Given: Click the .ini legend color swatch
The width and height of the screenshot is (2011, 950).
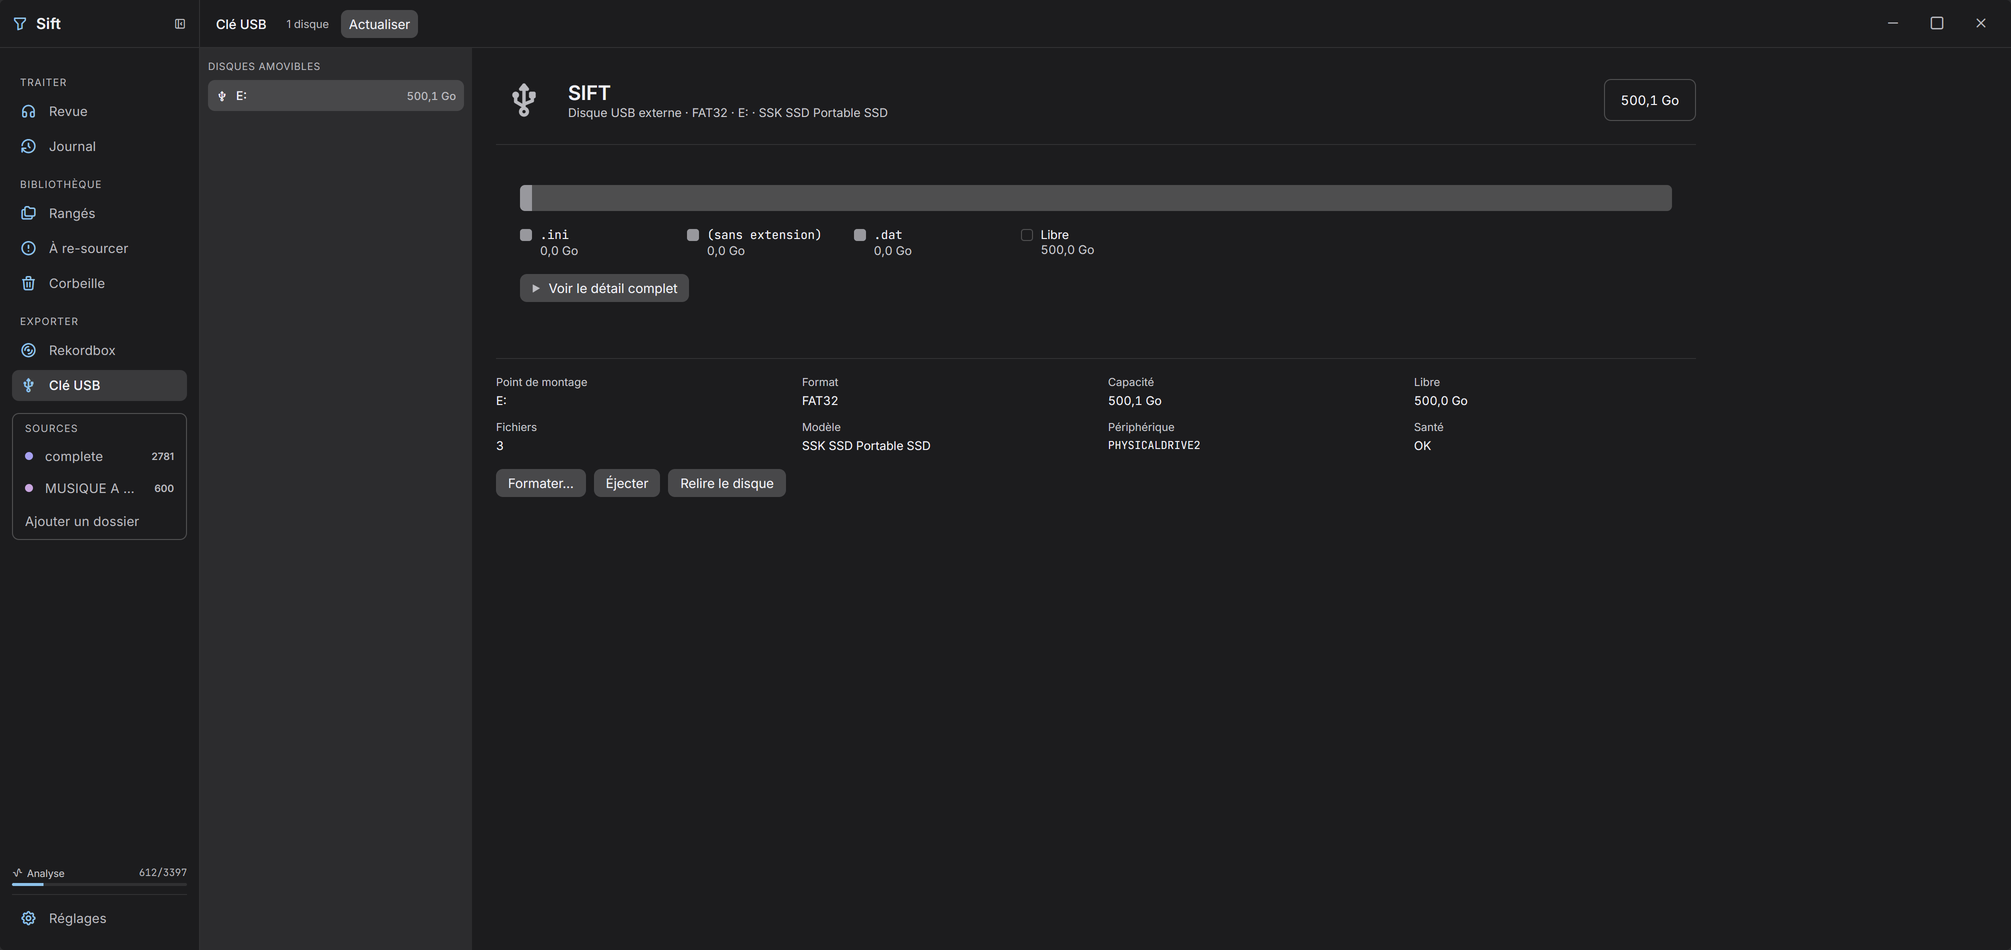Looking at the screenshot, I should click(526, 235).
